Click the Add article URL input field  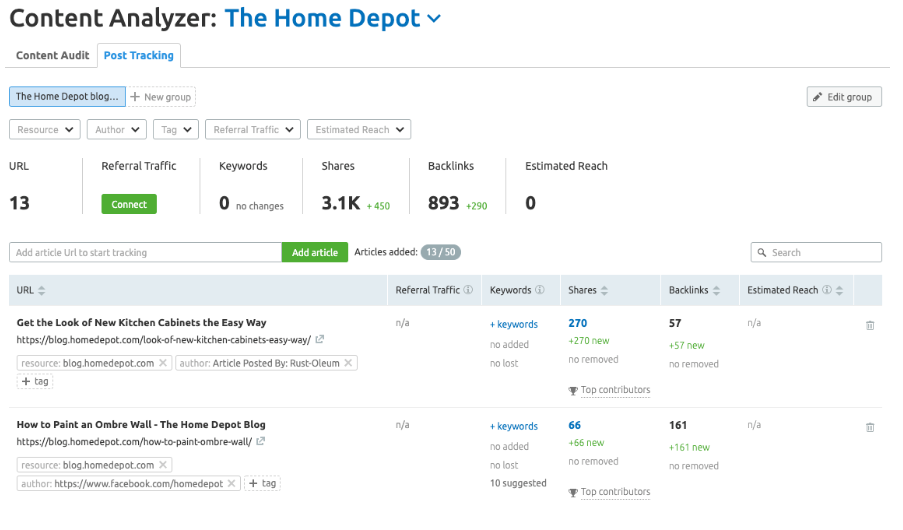tap(145, 253)
